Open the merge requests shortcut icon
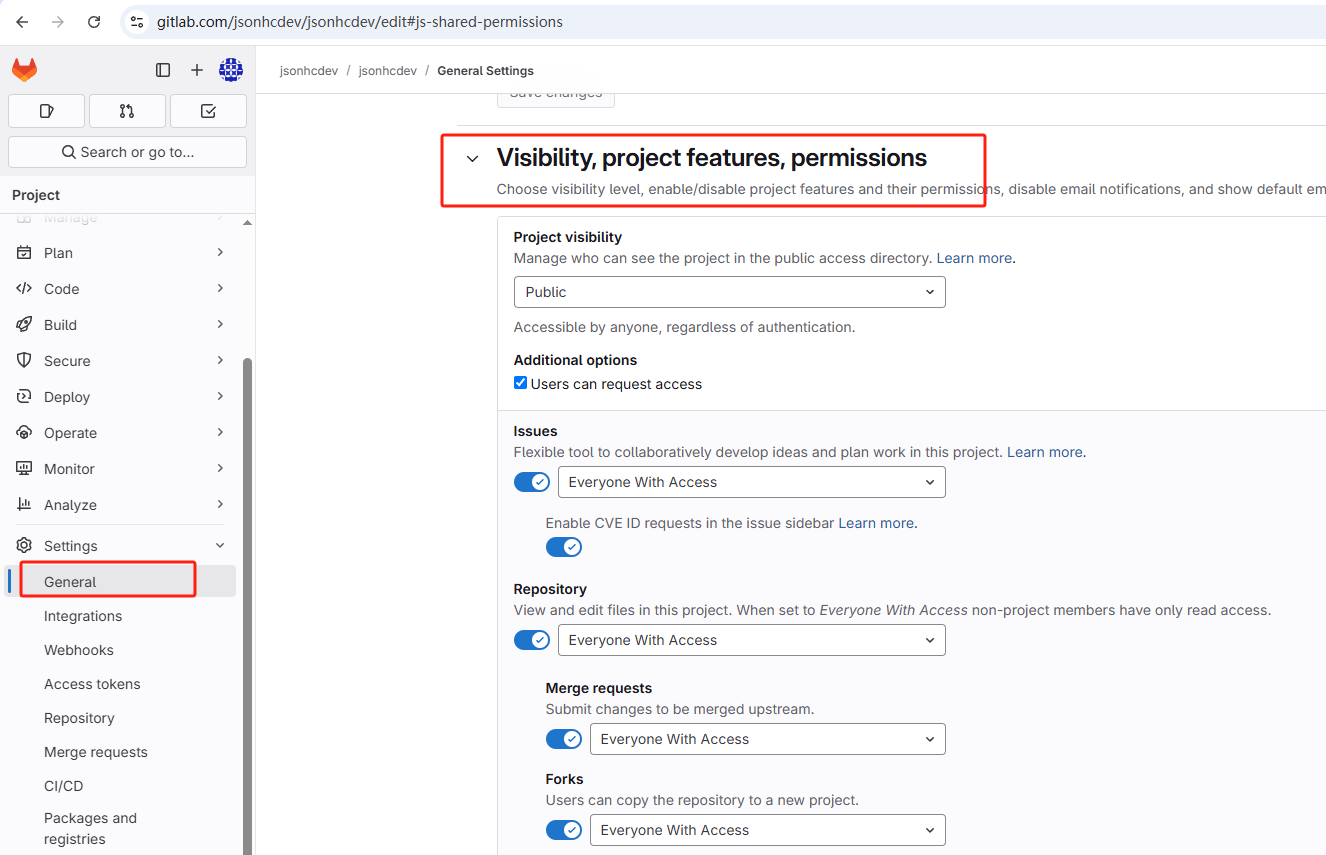The height and width of the screenshot is (855, 1326). coord(127,111)
